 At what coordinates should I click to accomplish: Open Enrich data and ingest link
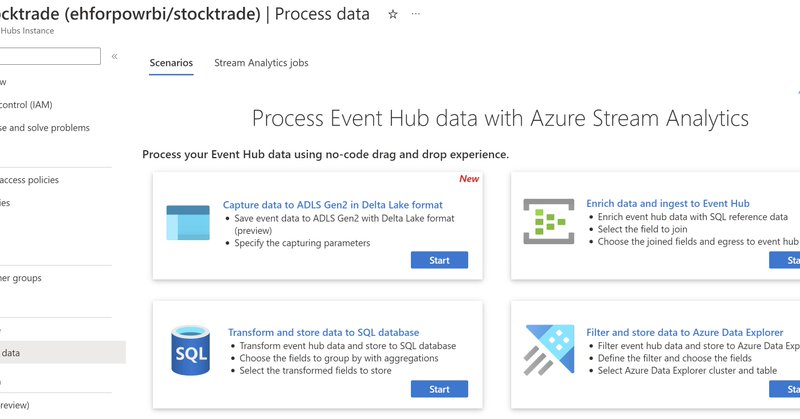pyautogui.click(x=667, y=203)
